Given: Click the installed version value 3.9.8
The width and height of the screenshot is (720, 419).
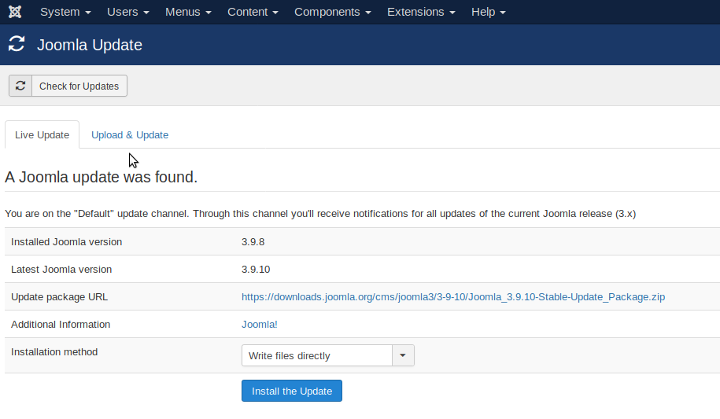Looking at the screenshot, I should 253,242.
